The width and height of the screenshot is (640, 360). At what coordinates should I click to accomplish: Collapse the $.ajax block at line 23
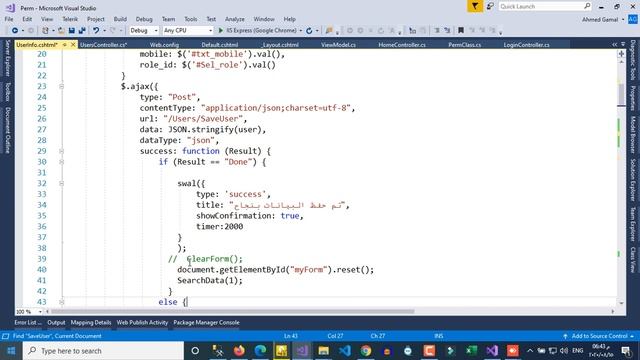pyautogui.click(x=62, y=87)
